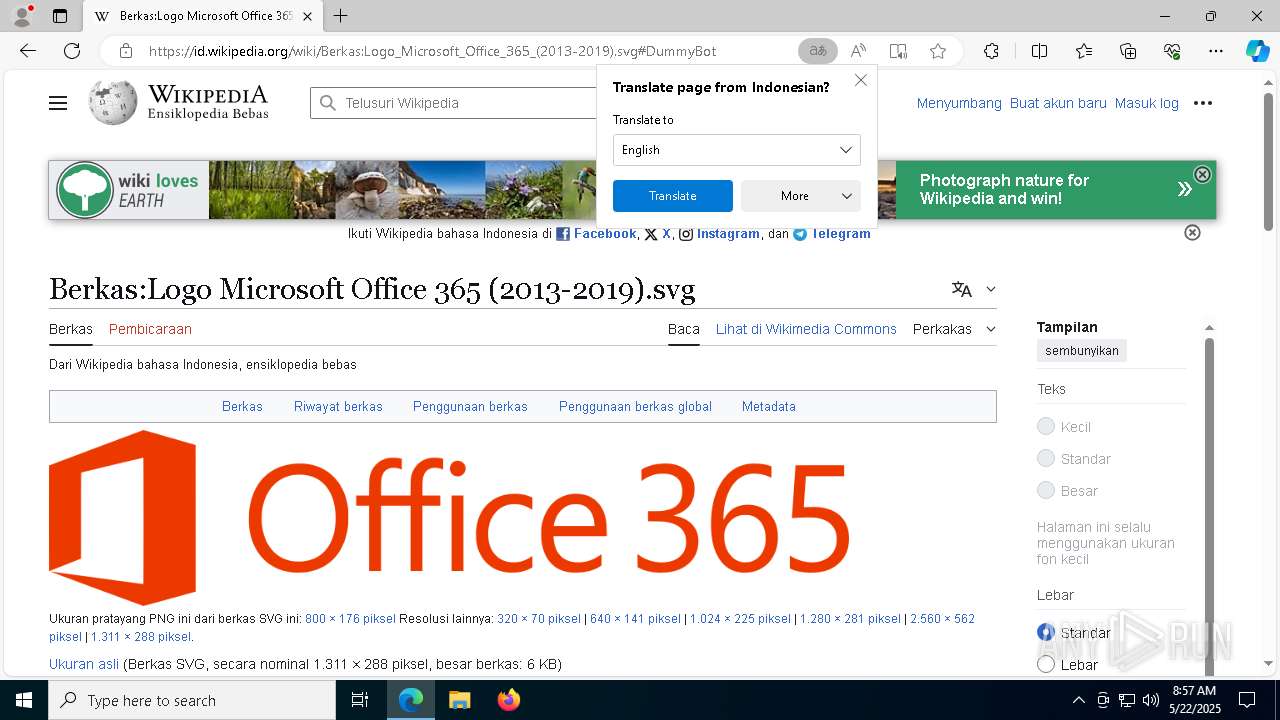
Task: Open the 800 × 176 piksel preview
Action: pyautogui.click(x=350, y=619)
